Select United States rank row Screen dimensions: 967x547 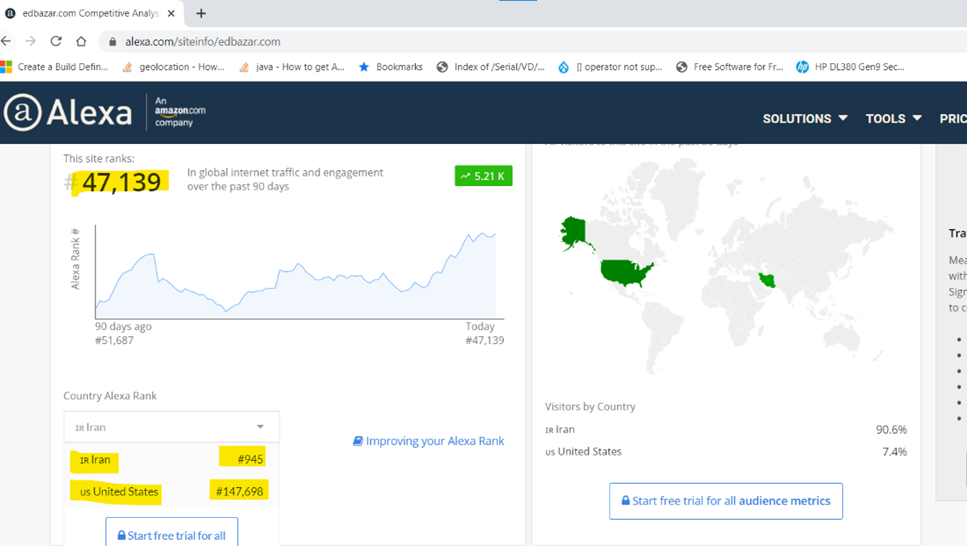pyautogui.click(x=171, y=491)
